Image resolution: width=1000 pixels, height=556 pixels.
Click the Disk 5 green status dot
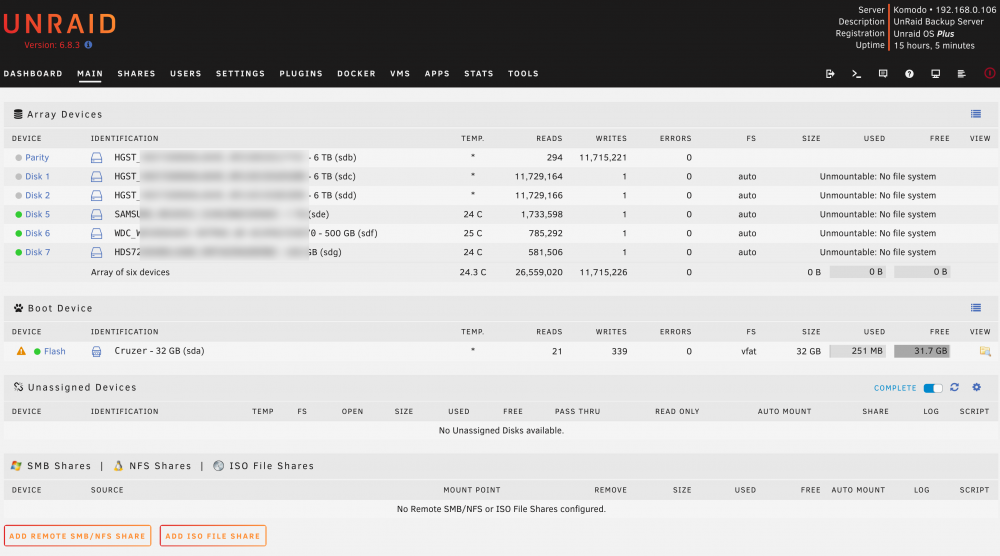click(x=18, y=215)
